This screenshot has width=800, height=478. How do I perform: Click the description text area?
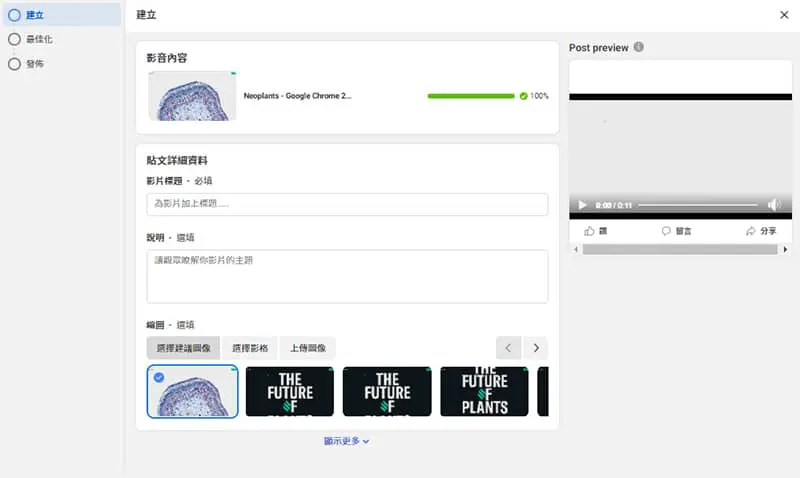coord(347,276)
